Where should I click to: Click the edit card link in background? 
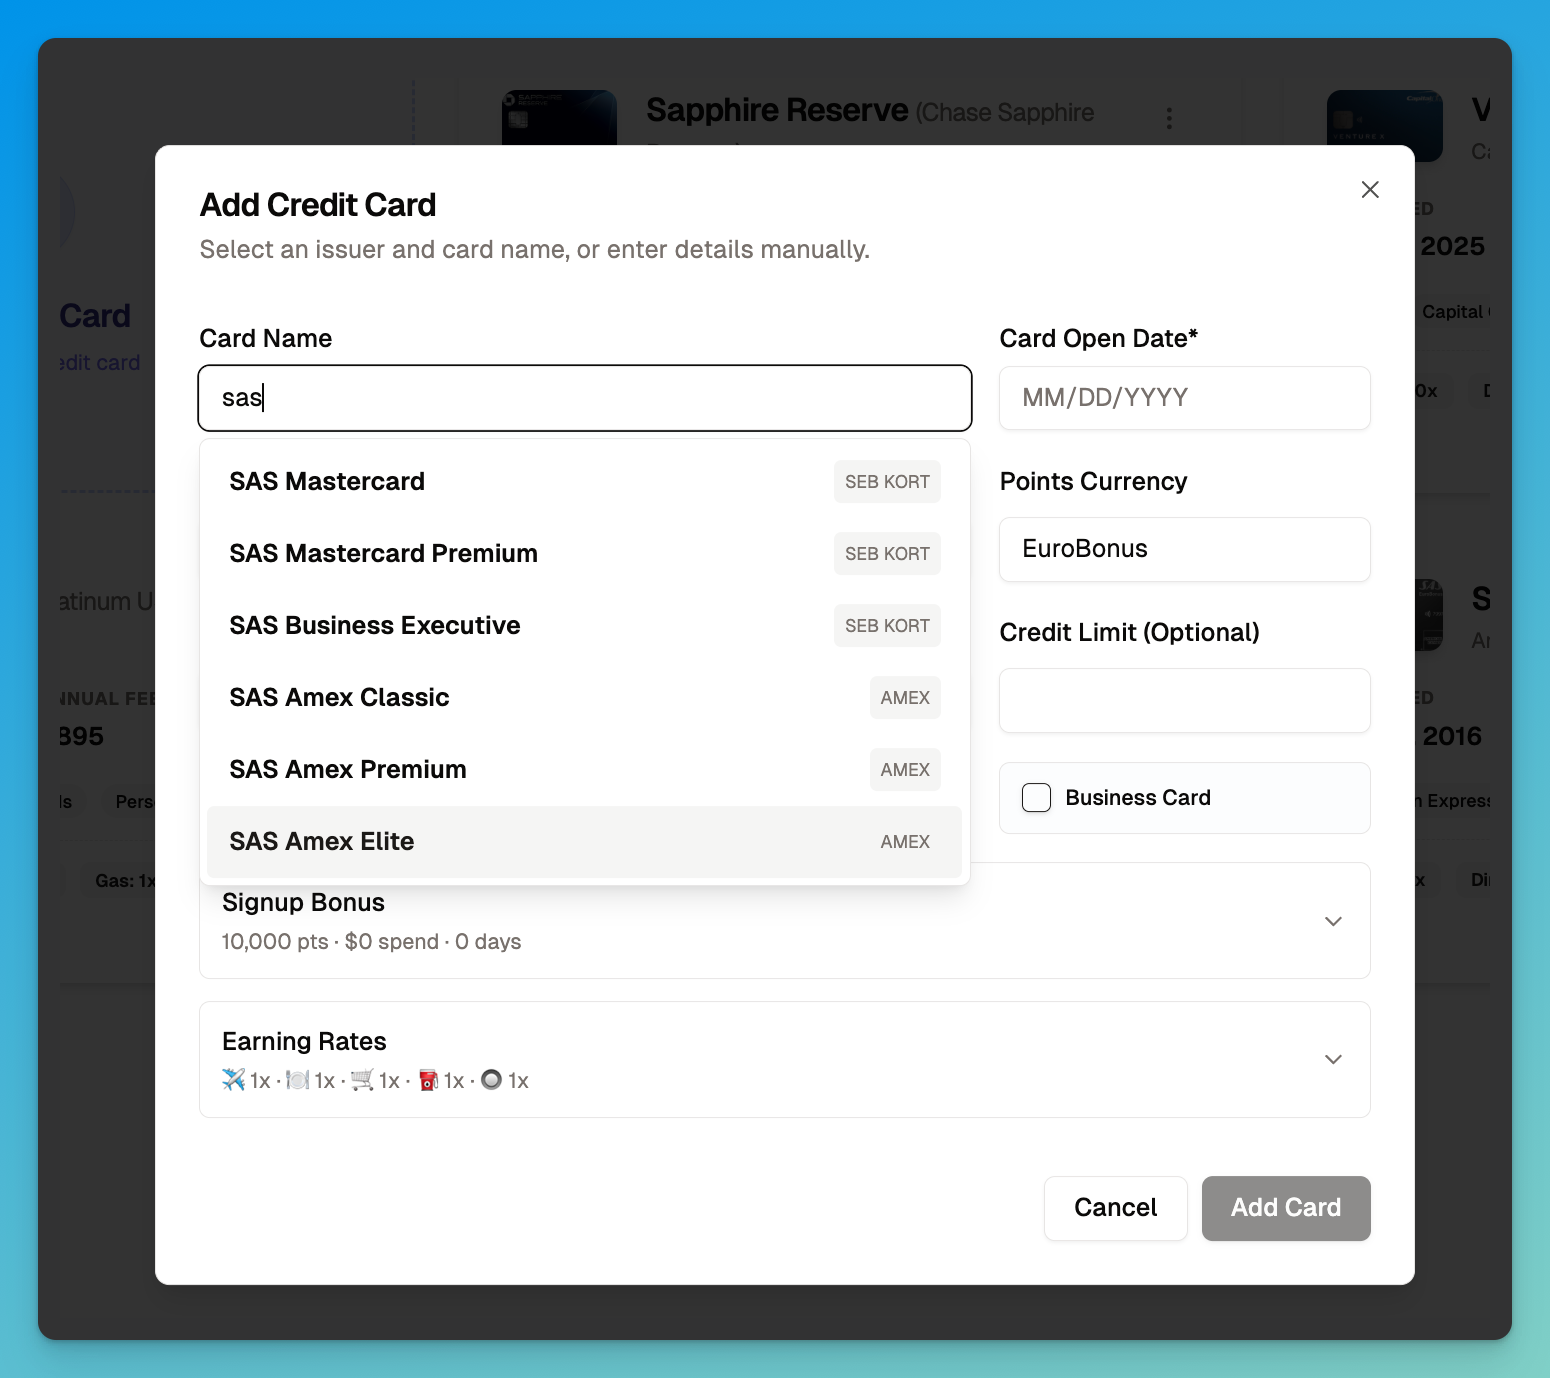pos(100,363)
